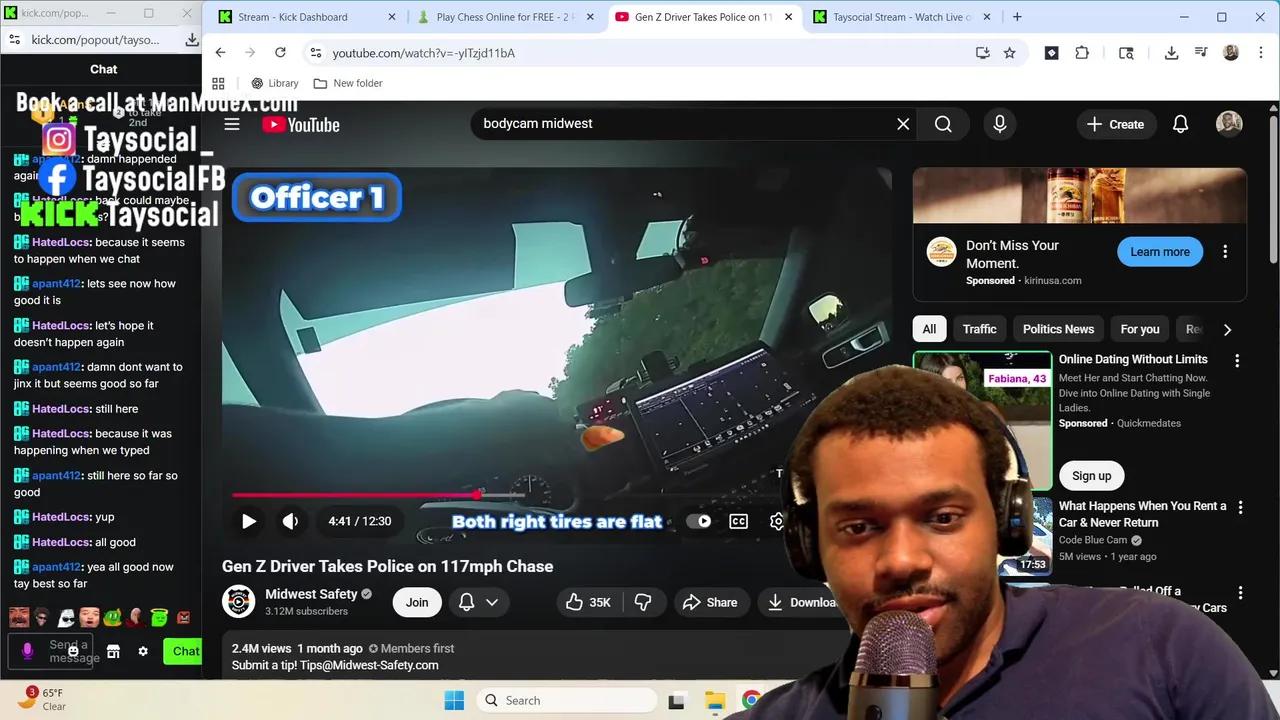Download the video

(802, 602)
